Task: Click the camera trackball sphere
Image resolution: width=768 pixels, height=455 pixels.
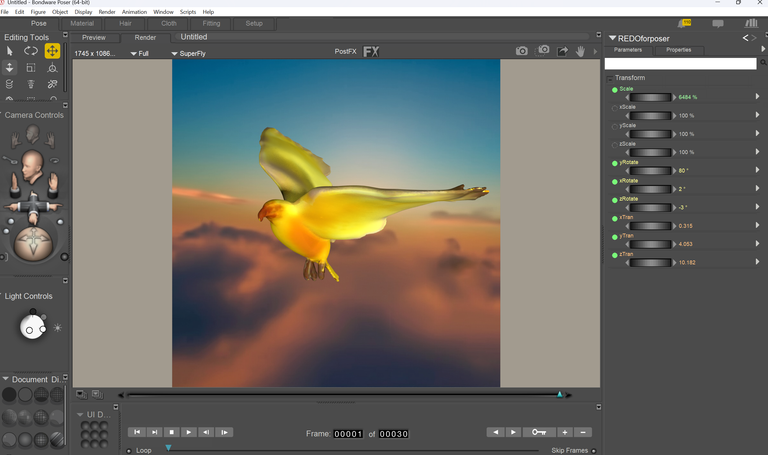Action: pos(33,242)
